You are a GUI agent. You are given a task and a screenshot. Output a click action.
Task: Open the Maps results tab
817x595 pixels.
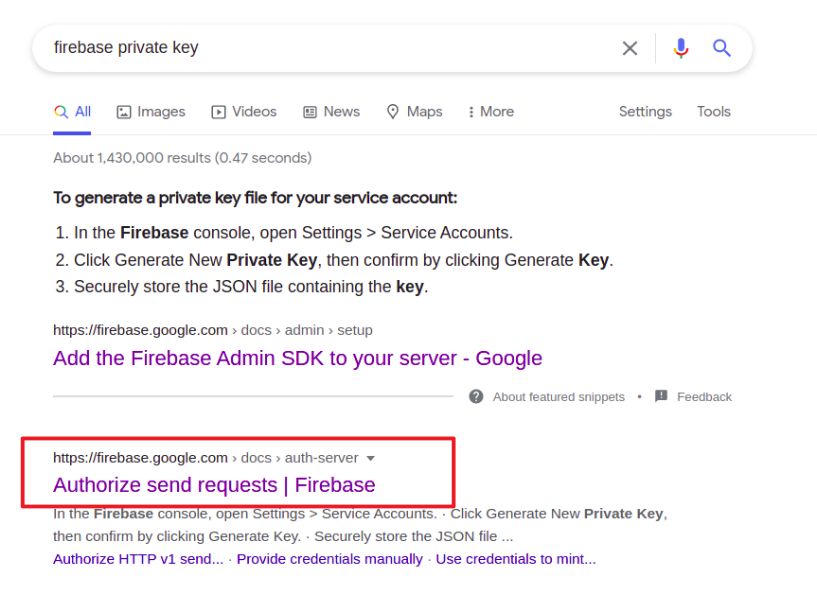tap(414, 112)
